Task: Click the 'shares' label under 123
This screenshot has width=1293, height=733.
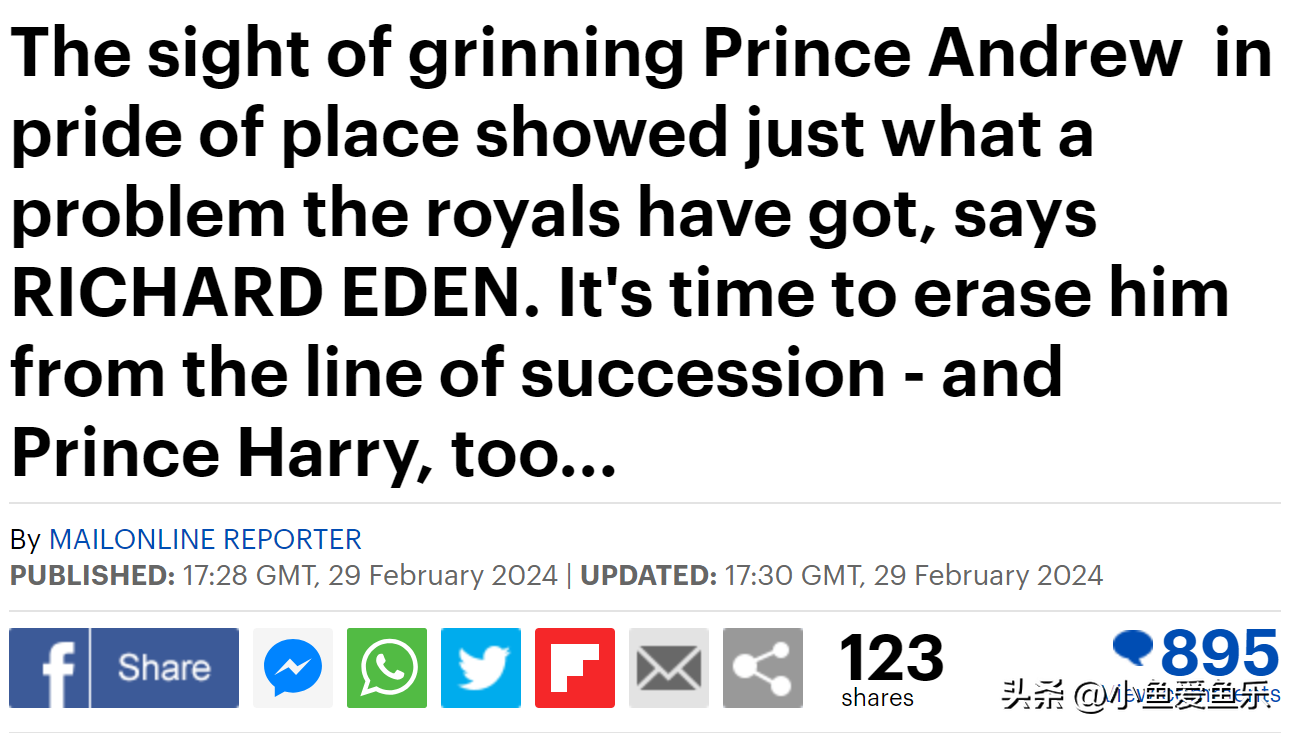Action: pos(878,698)
